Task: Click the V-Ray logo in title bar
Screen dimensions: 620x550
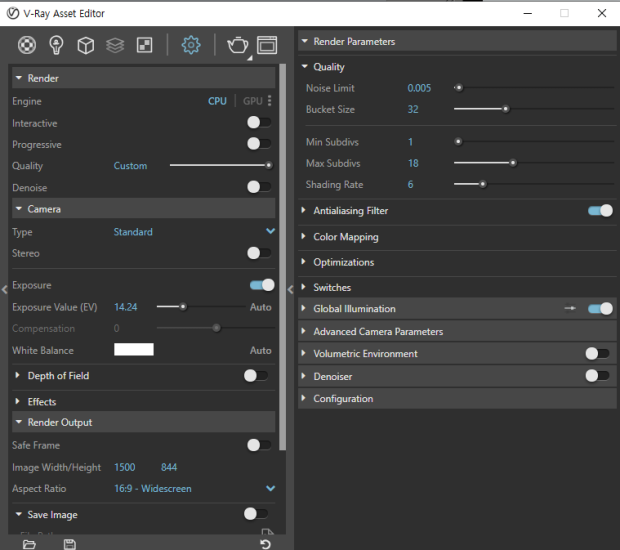Action: [13, 13]
